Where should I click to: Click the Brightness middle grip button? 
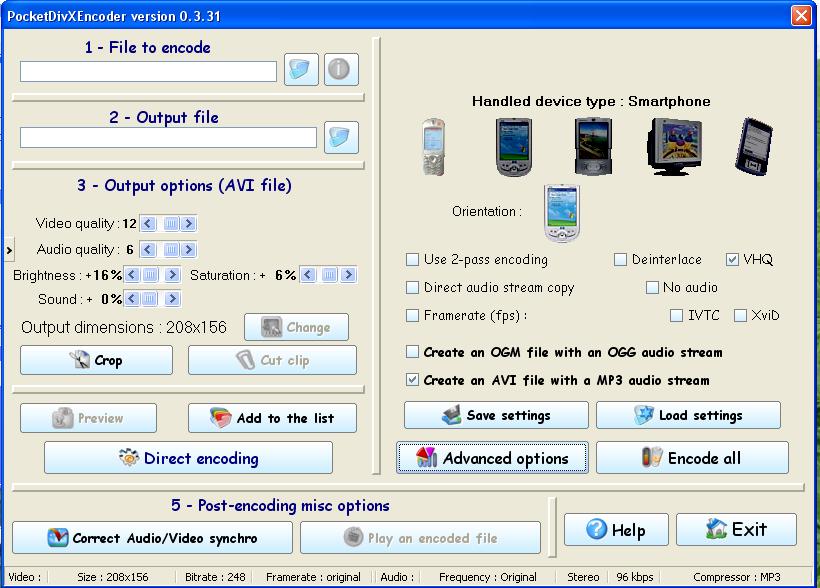point(150,275)
